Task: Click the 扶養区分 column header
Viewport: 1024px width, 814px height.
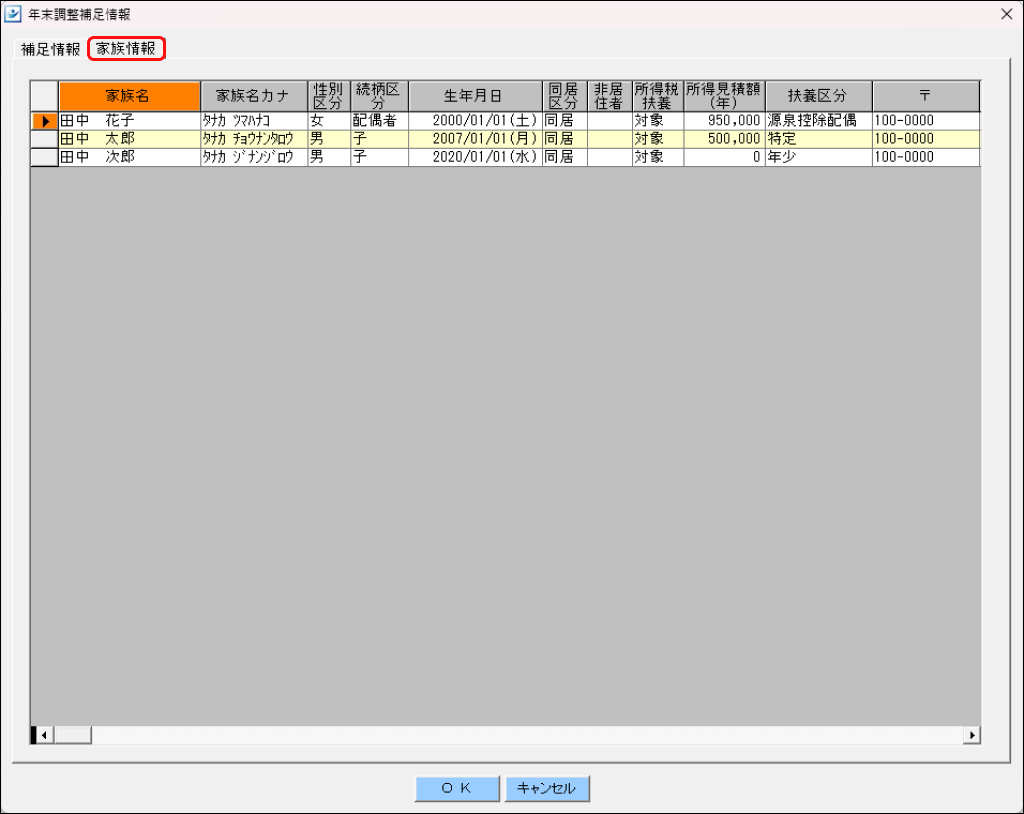Action: 819,96
